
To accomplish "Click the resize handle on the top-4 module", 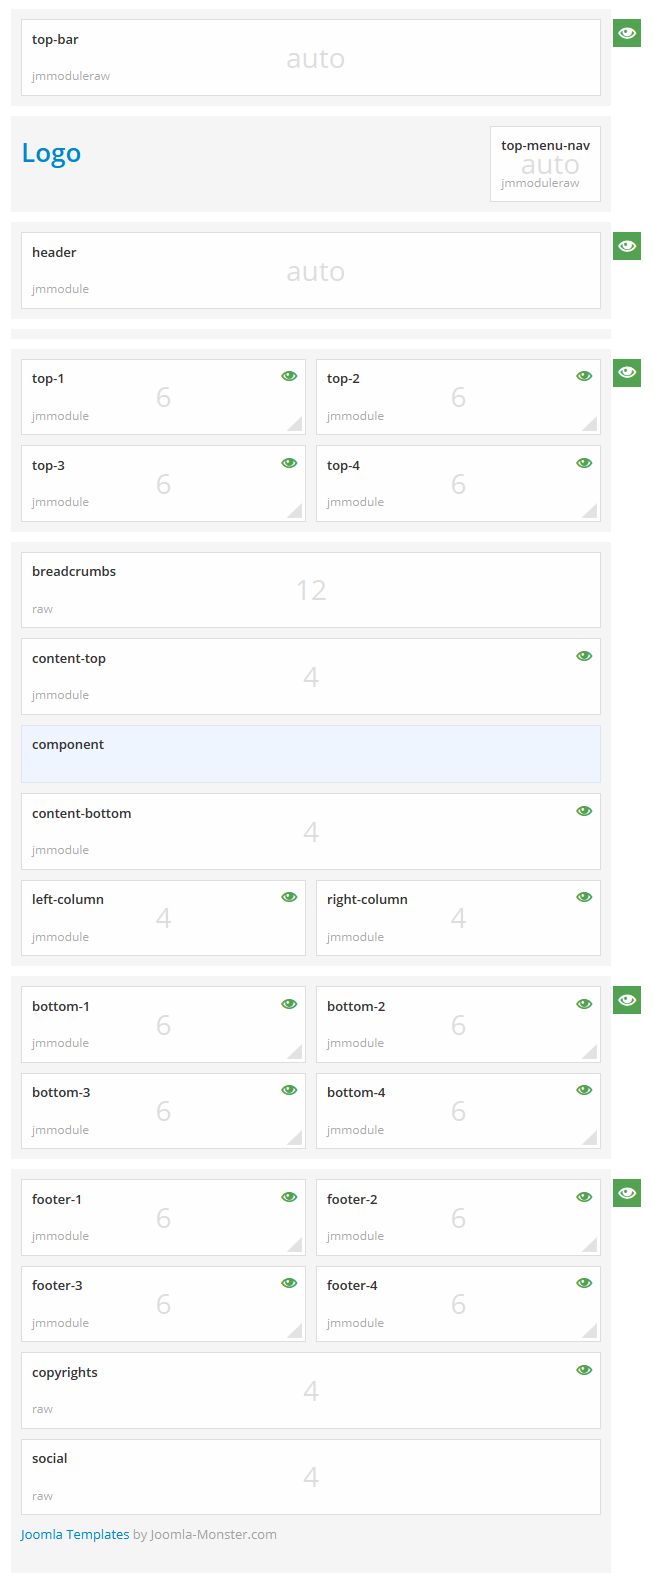I will [592, 512].
